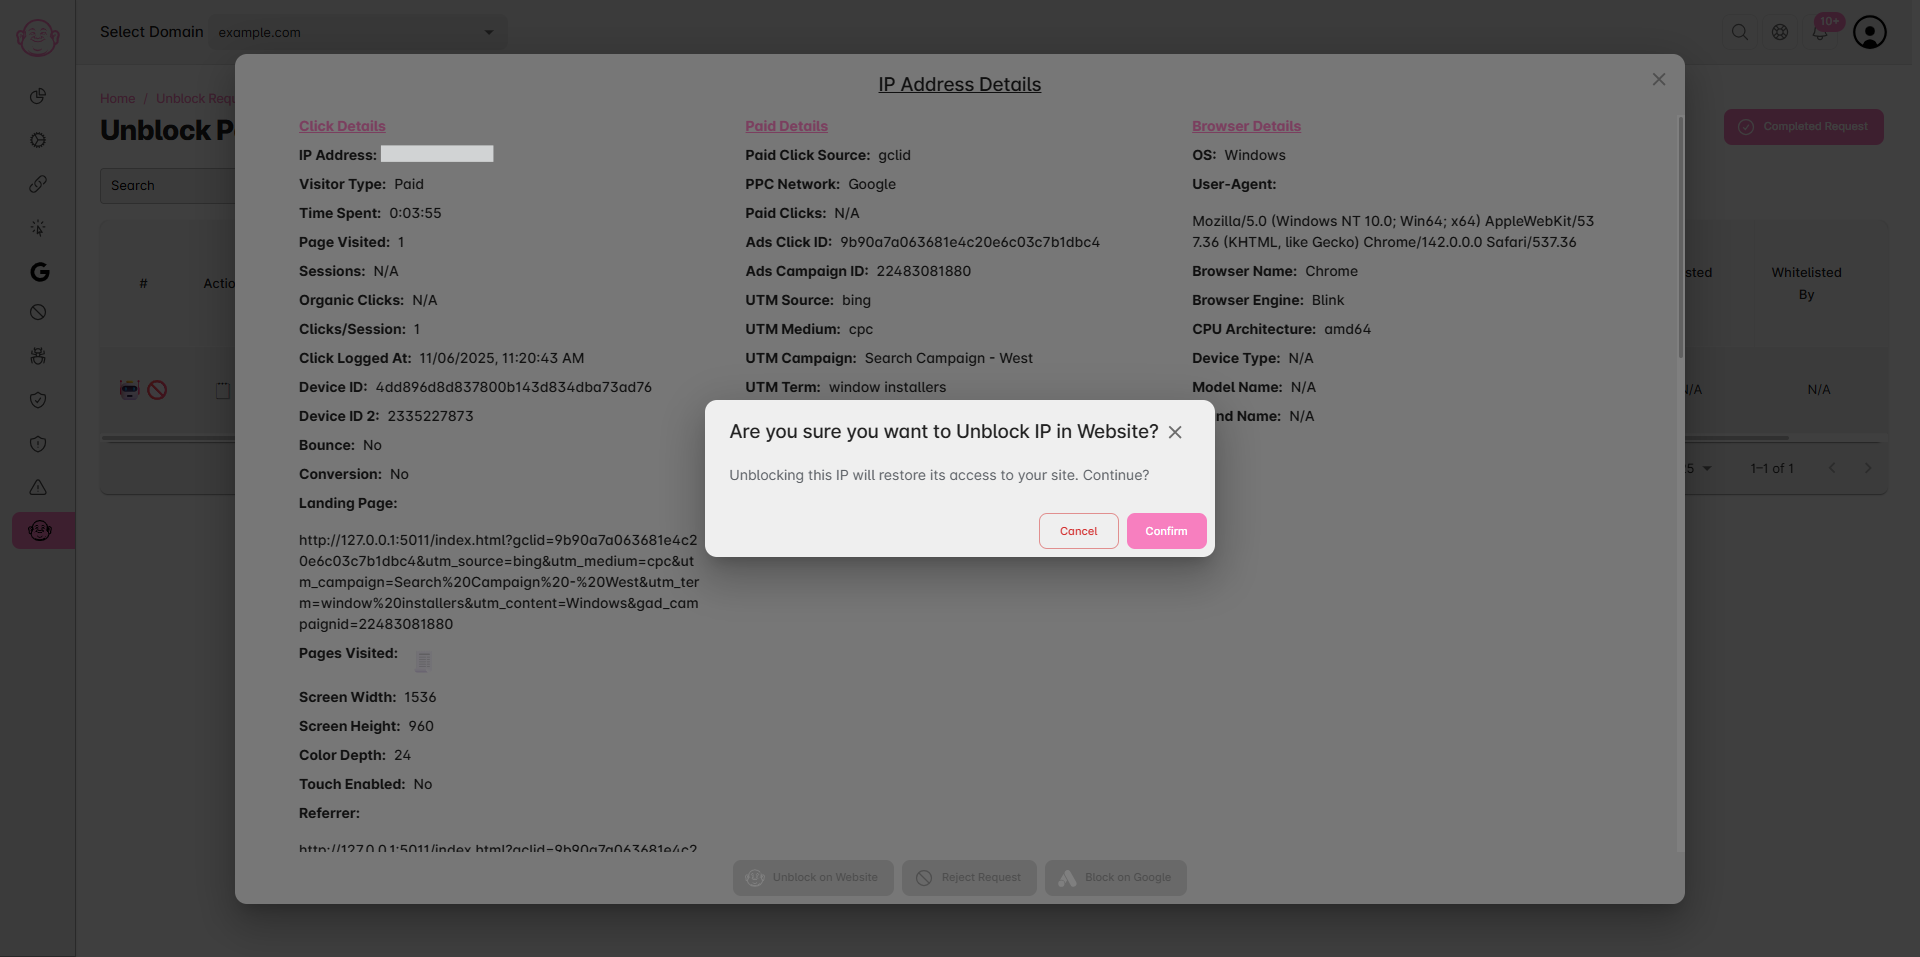Open the shield checkmark sidebar item
This screenshot has height=957, width=1920.
point(38,400)
